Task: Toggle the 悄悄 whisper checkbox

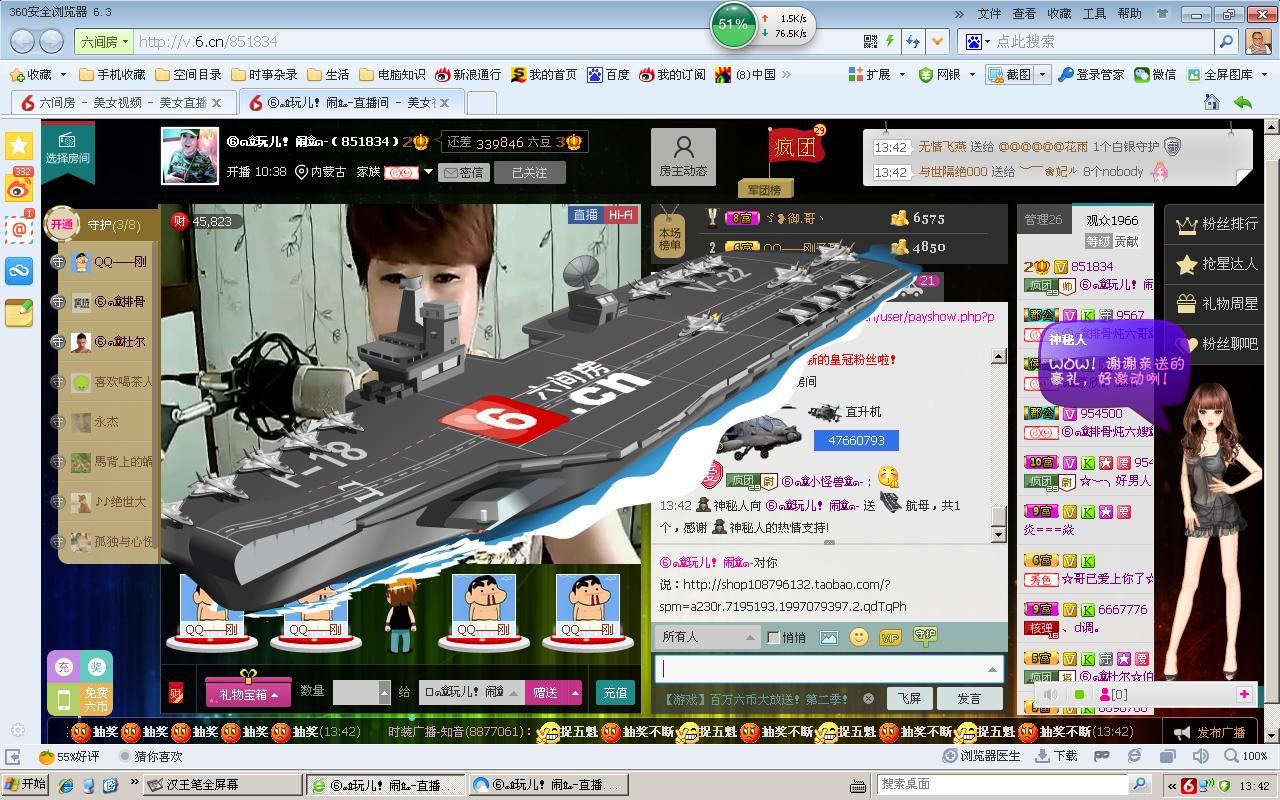Action: [x=773, y=637]
